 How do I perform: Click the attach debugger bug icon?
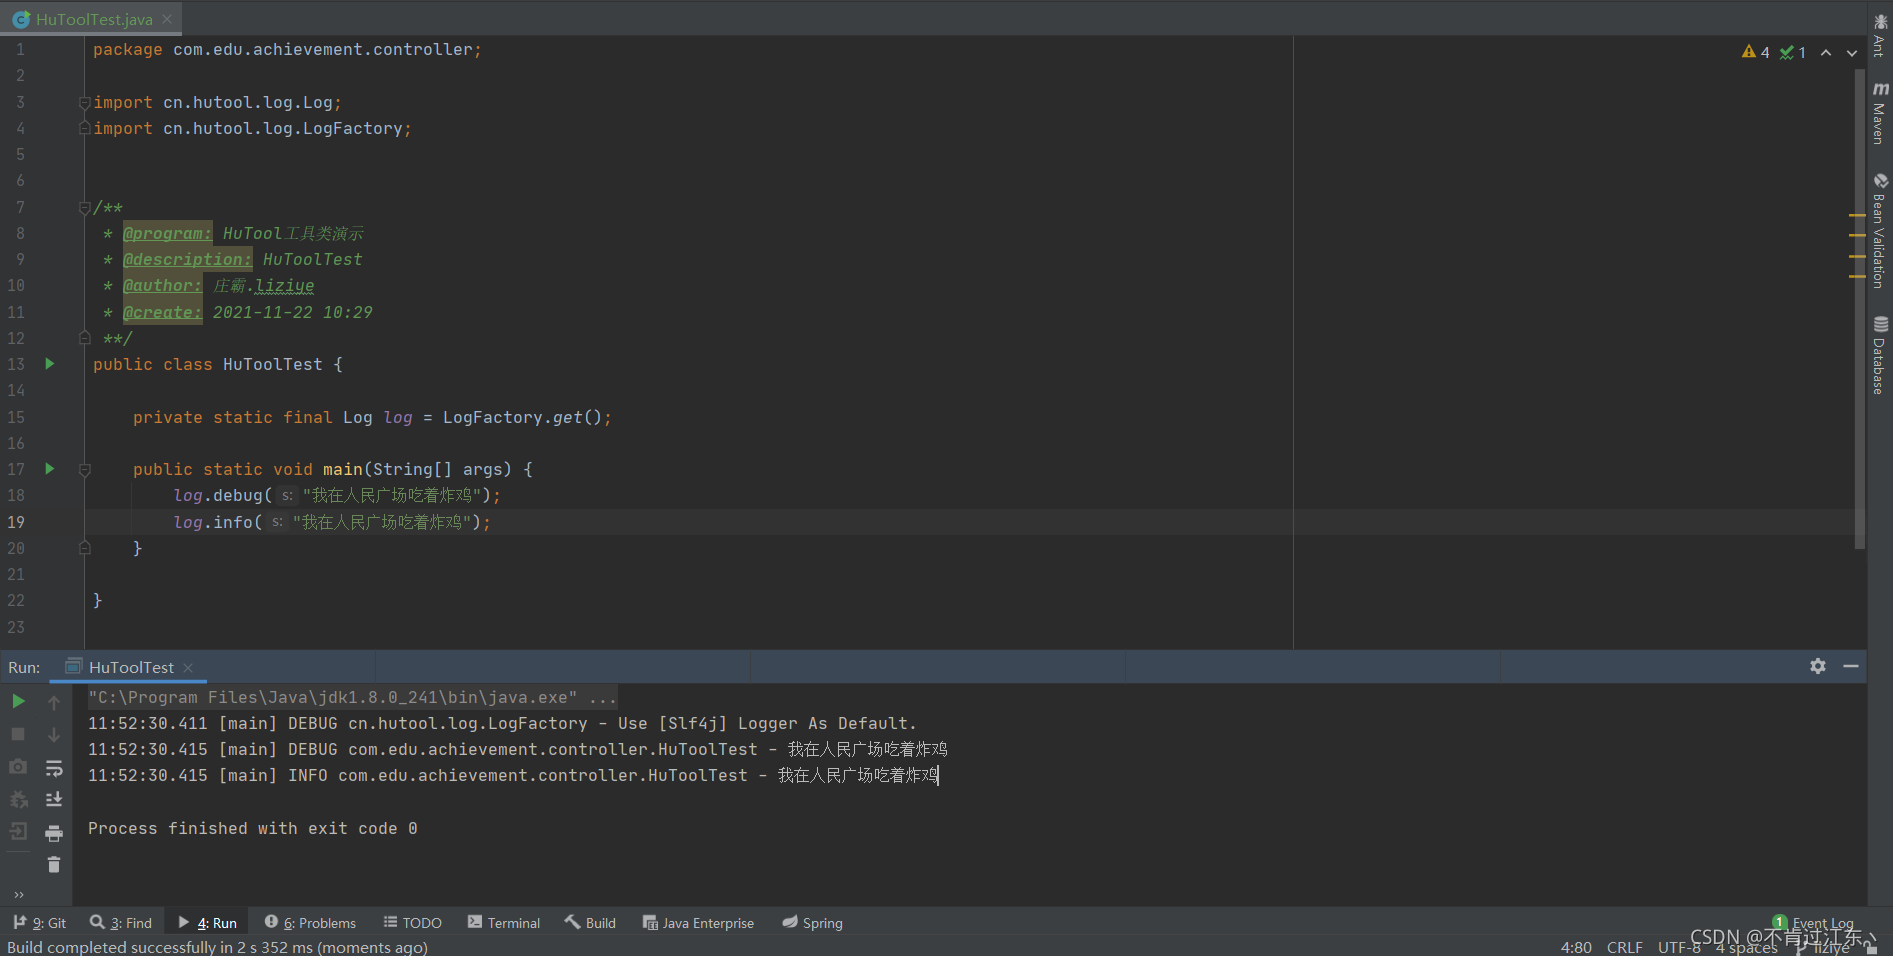(x=18, y=799)
